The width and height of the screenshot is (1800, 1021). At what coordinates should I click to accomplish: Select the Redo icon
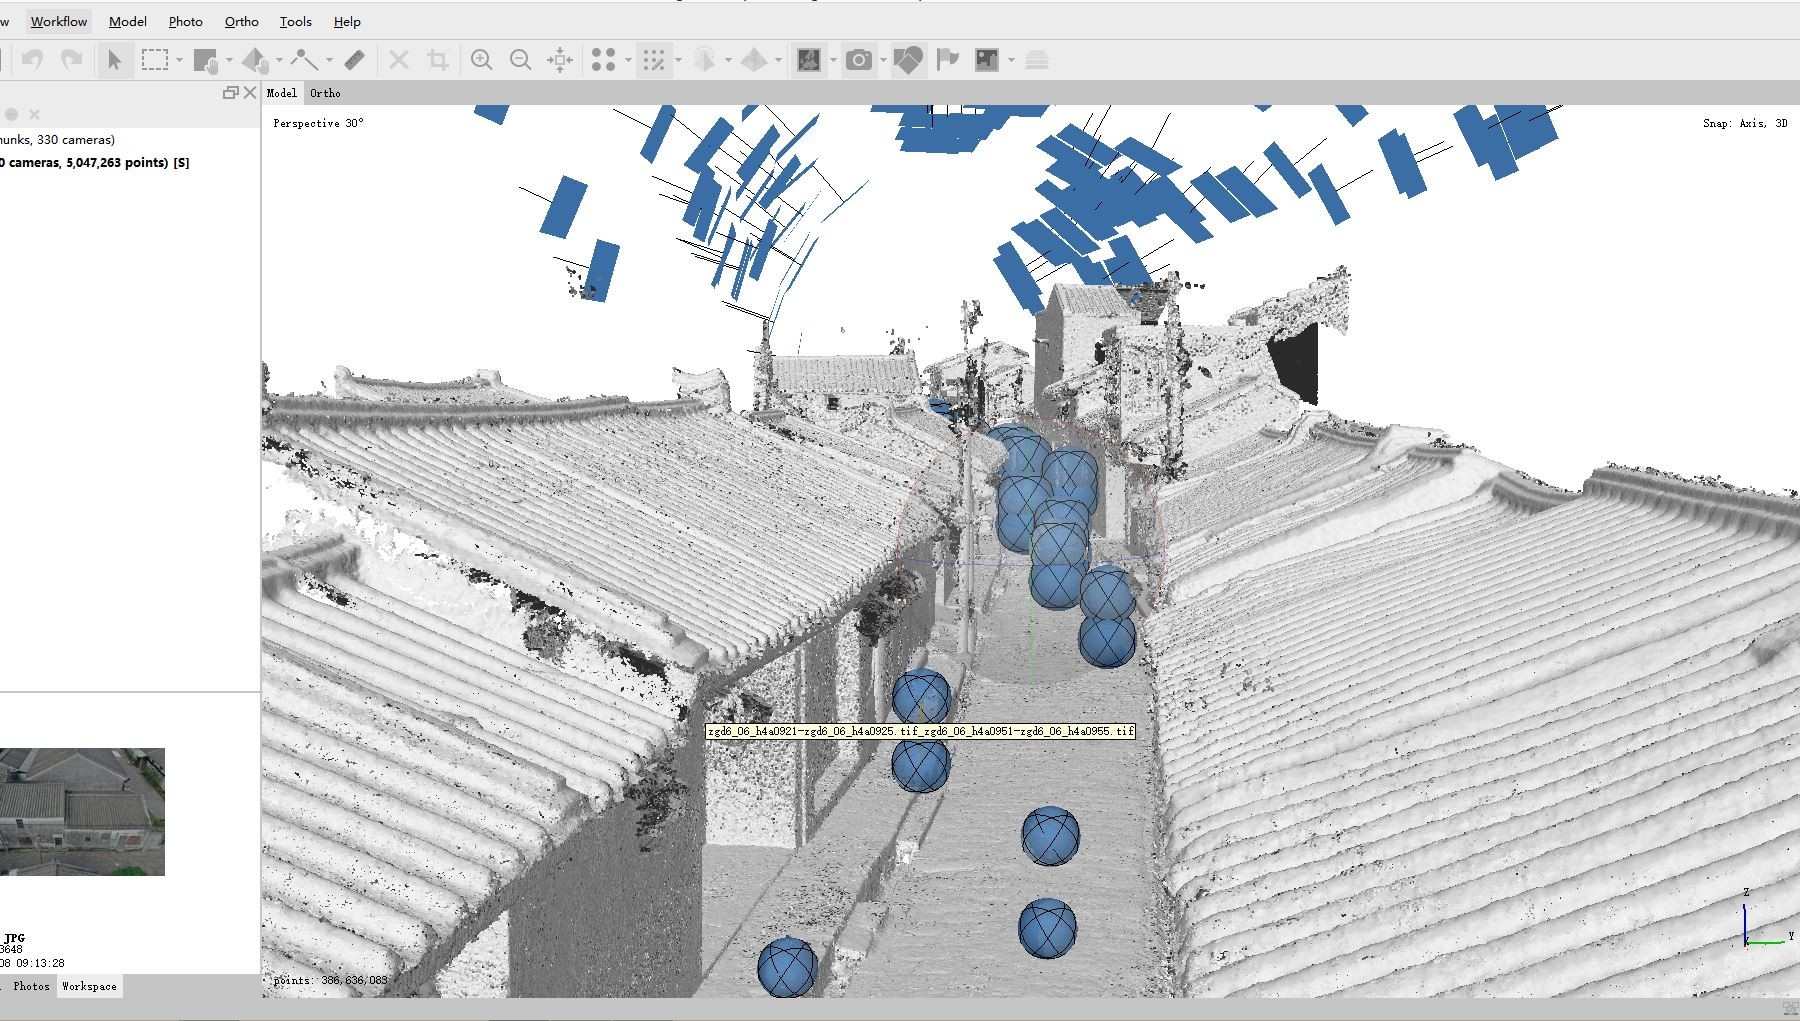point(71,60)
